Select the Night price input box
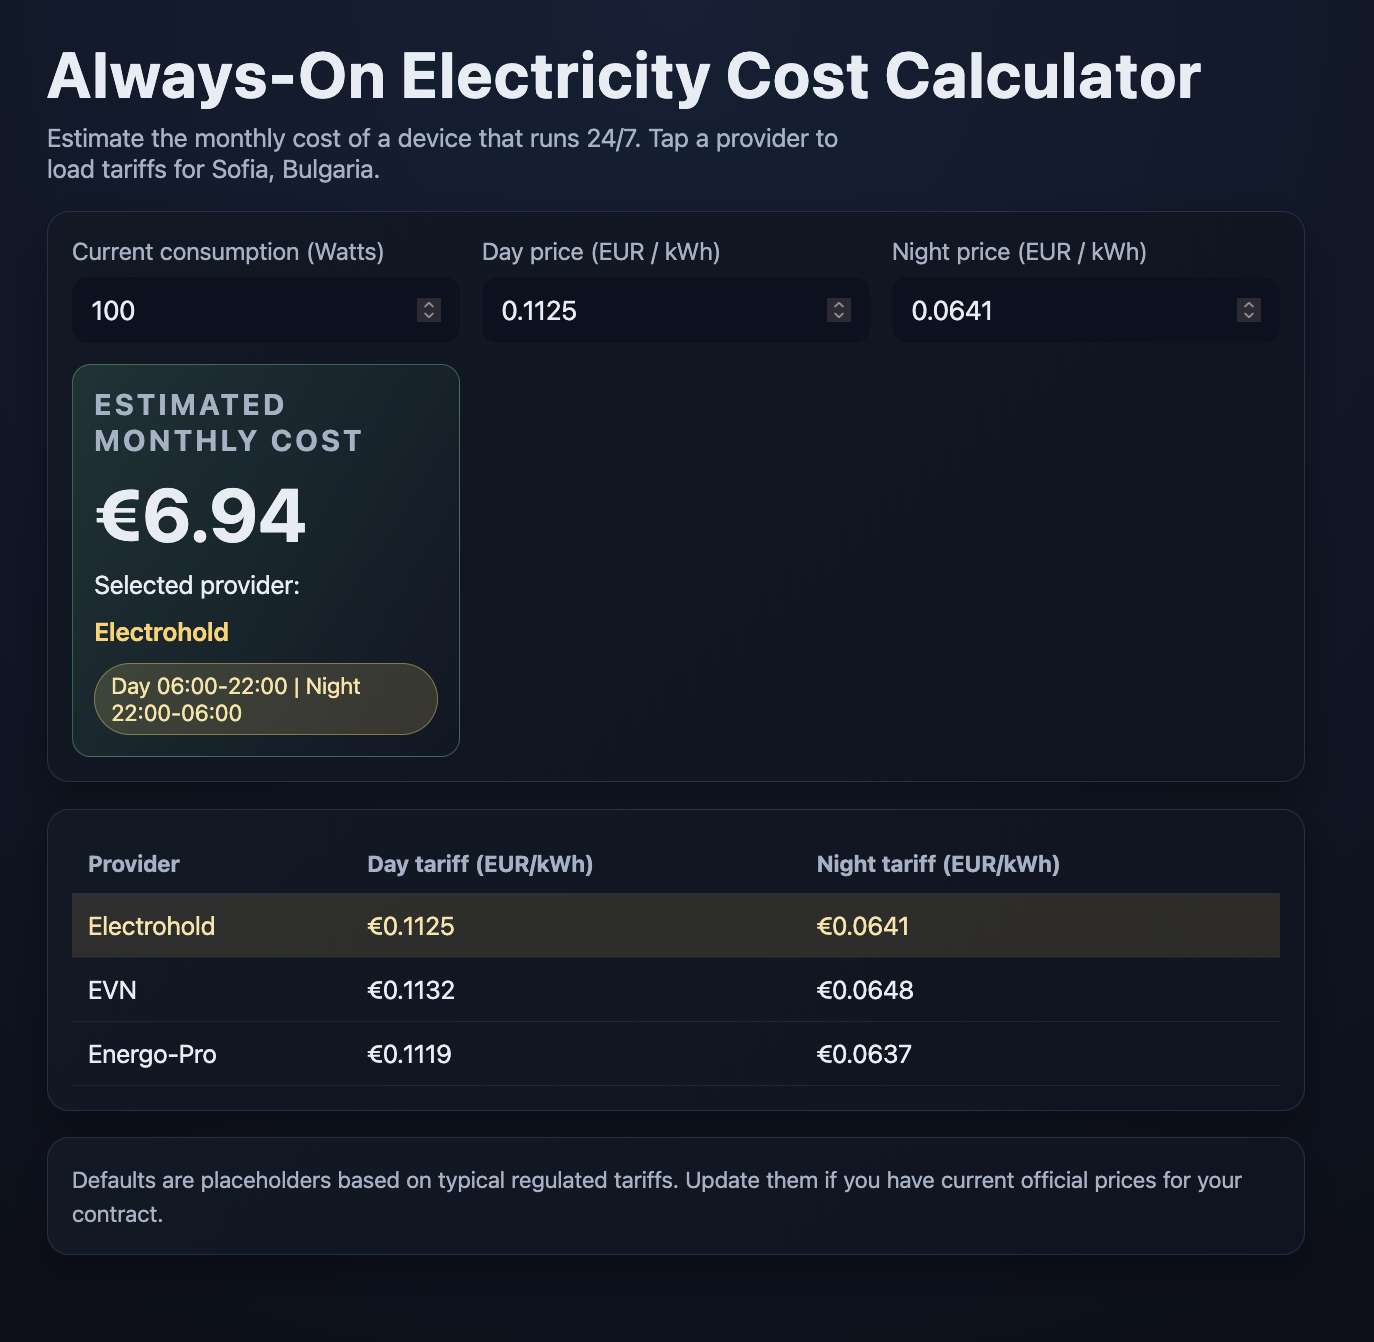This screenshot has height=1342, width=1374. click(x=1060, y=311)
